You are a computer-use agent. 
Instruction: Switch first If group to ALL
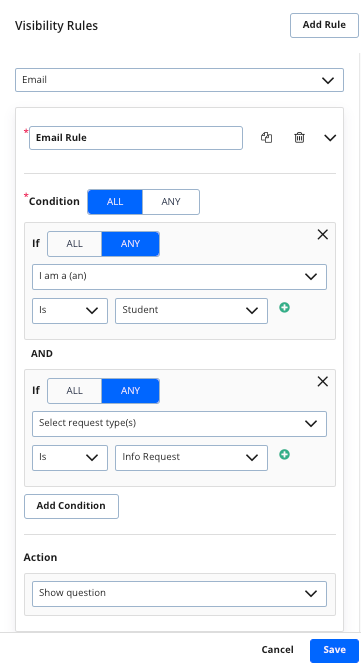(x=74, y=244)
